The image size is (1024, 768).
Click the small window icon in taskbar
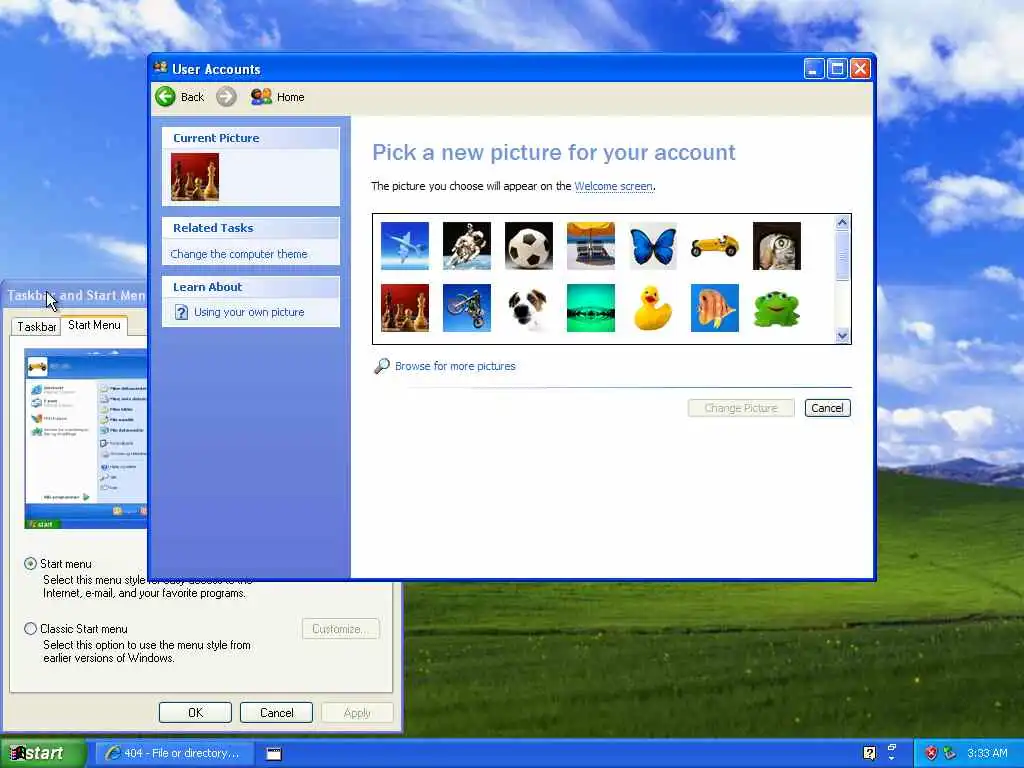tap(274, 754)
